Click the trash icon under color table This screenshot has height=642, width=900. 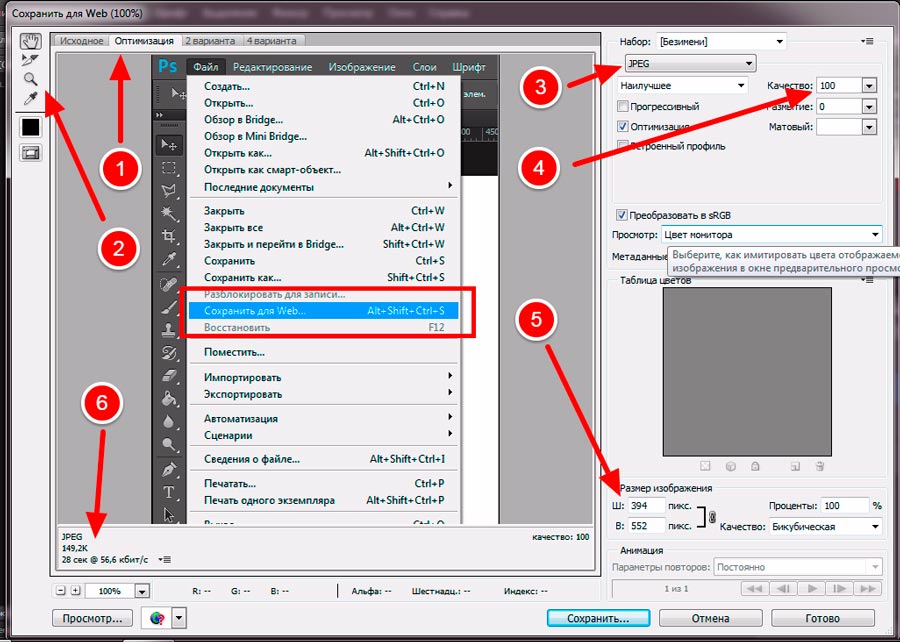820,466
